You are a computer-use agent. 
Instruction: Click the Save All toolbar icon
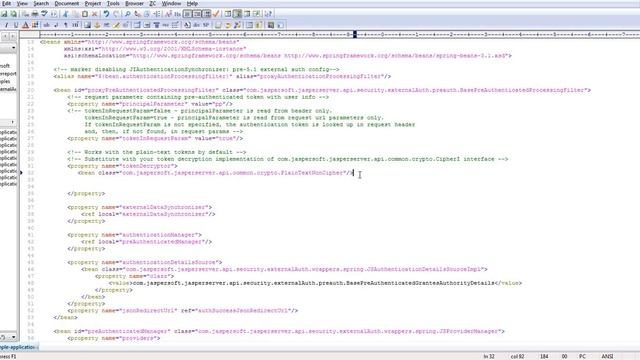pyautogui.click(x=13, y=14)
